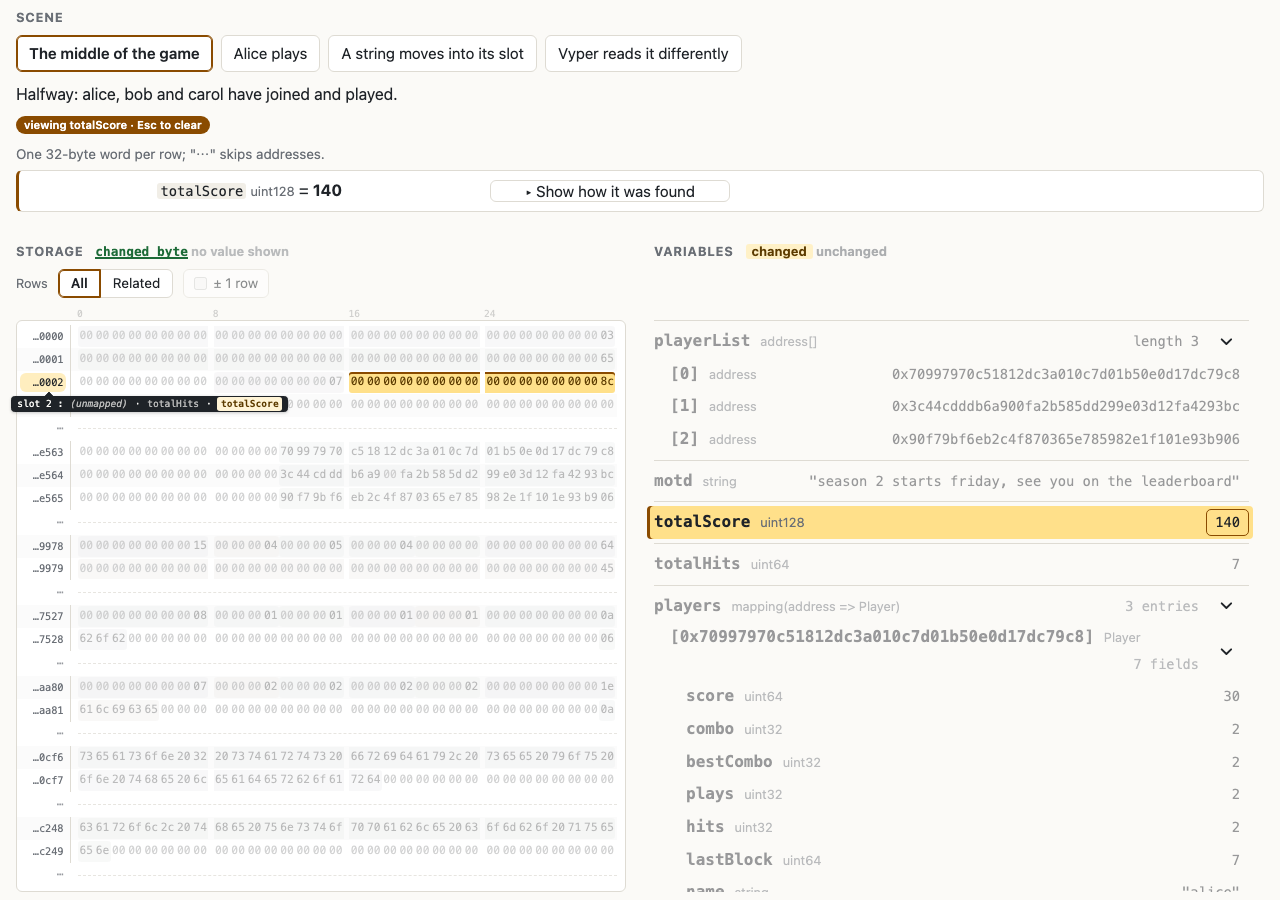Viewport: 1280px width, 900px height.
Task: Click the "viewing totalScore · Esc to clear" pill
Action: [x=113, y=125]
